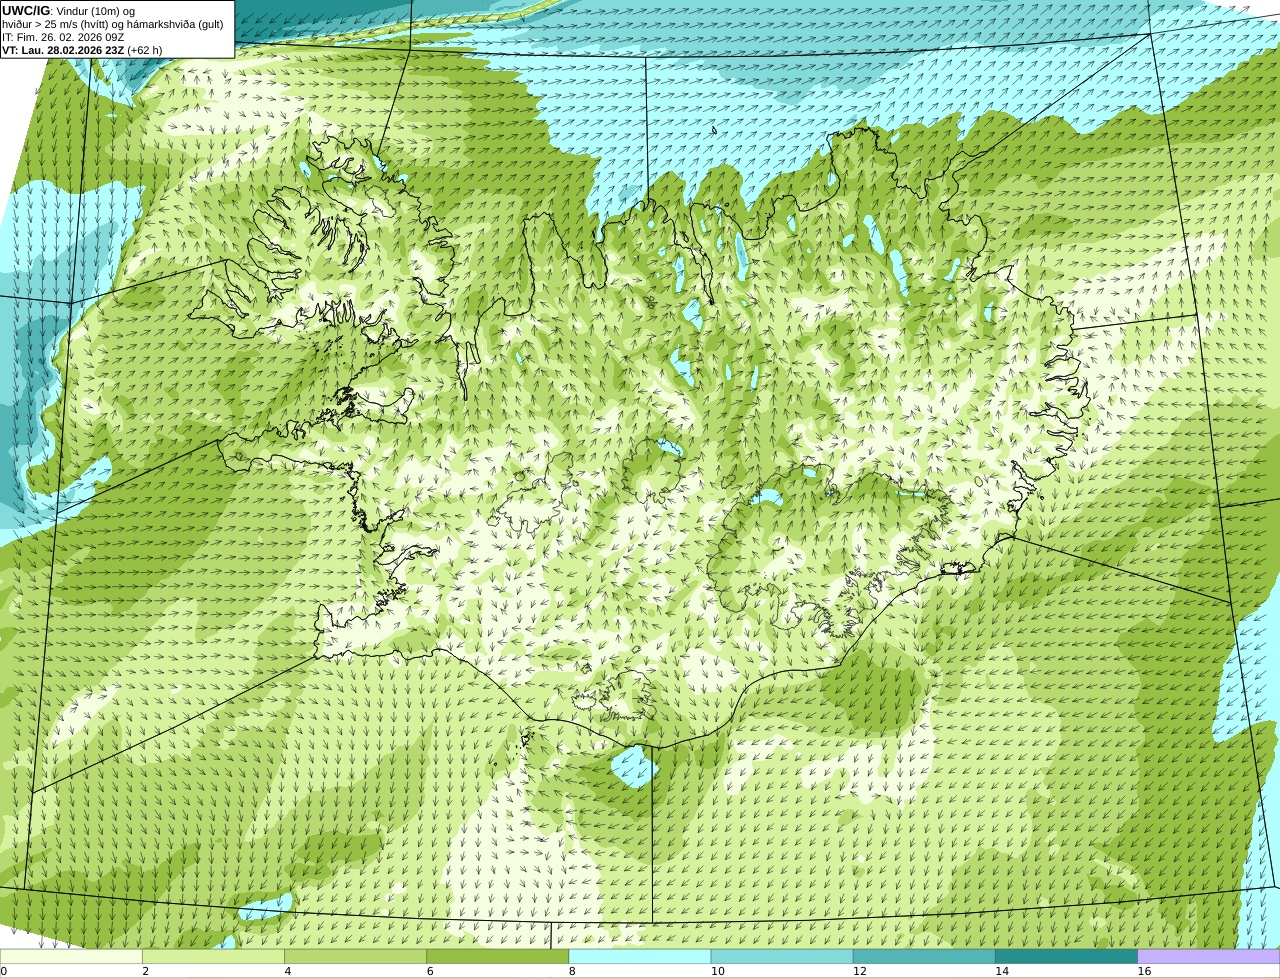Click the 'VT: Lau. 28.02.2026 23Z (+62 h)' line
This screenshot has height=978, width=1280.
tap(82, 50)
